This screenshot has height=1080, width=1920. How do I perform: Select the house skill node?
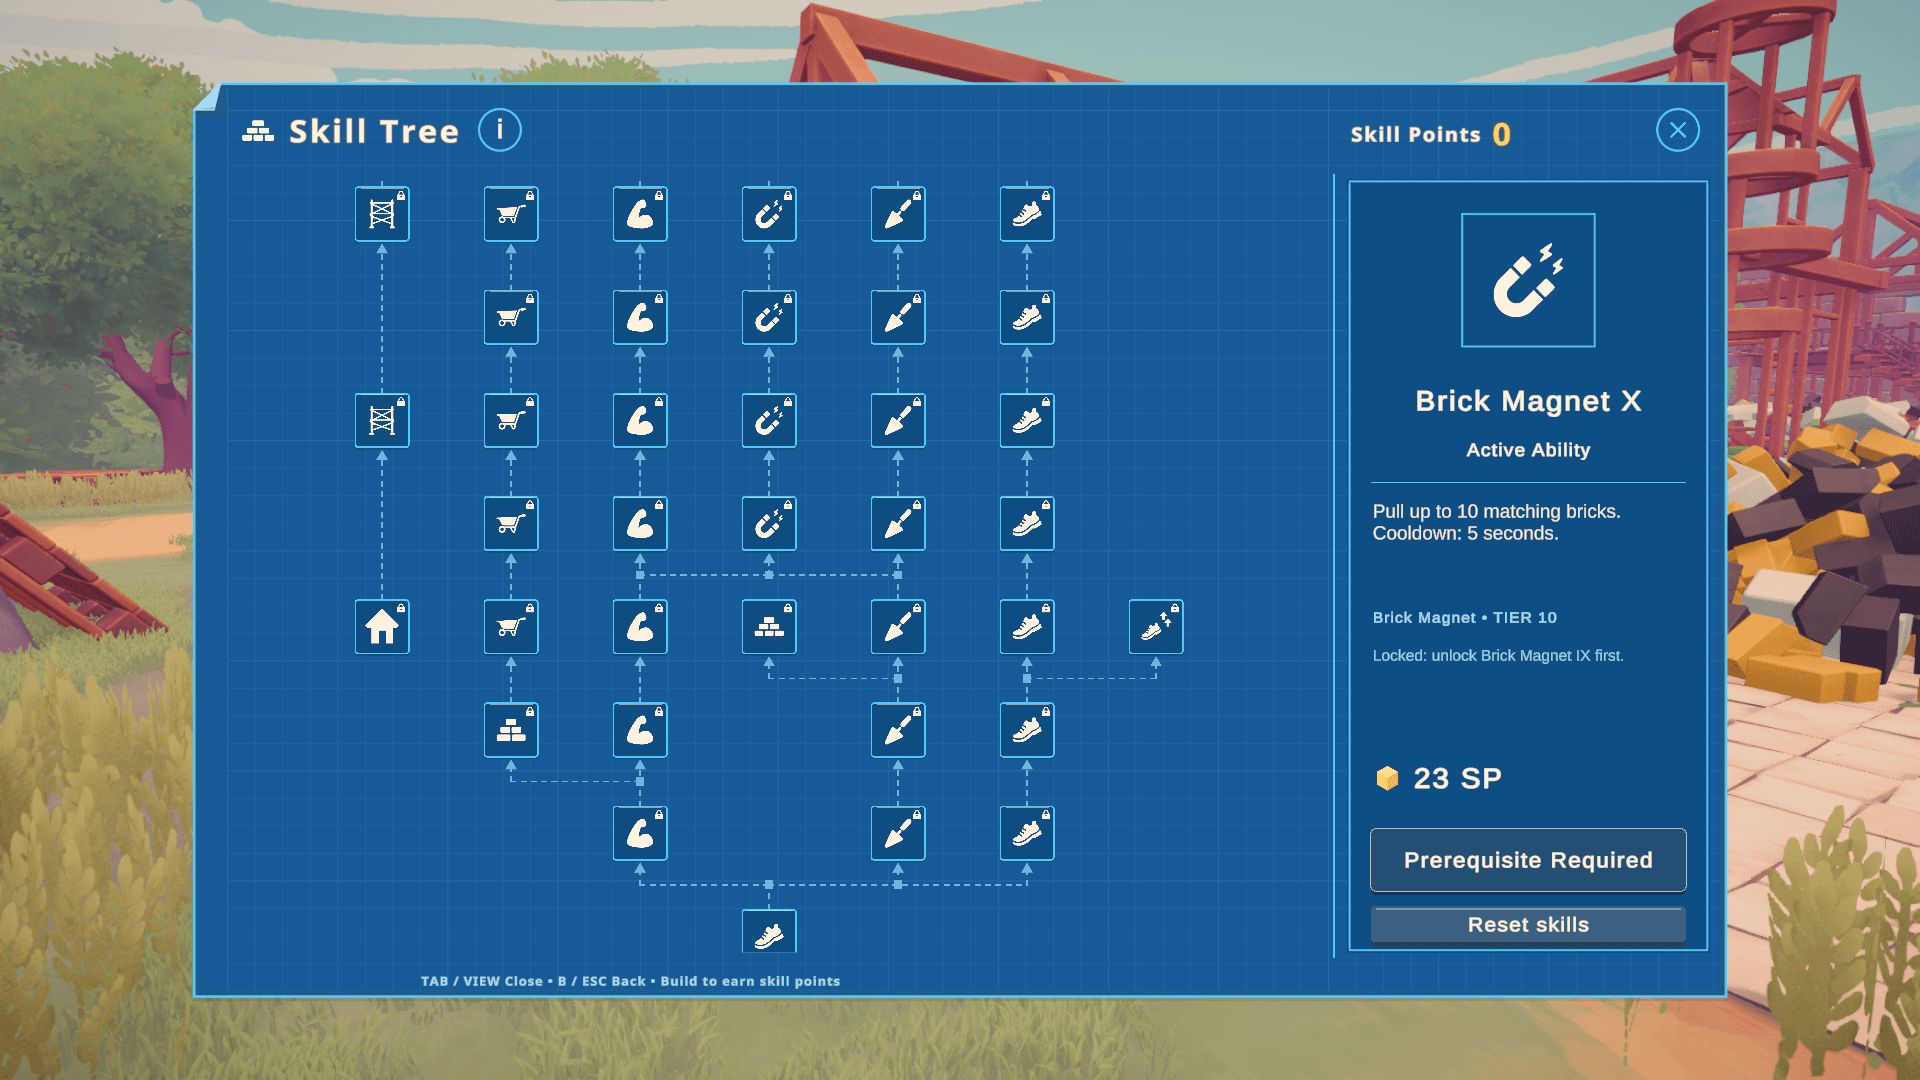(x=382, y=627)
